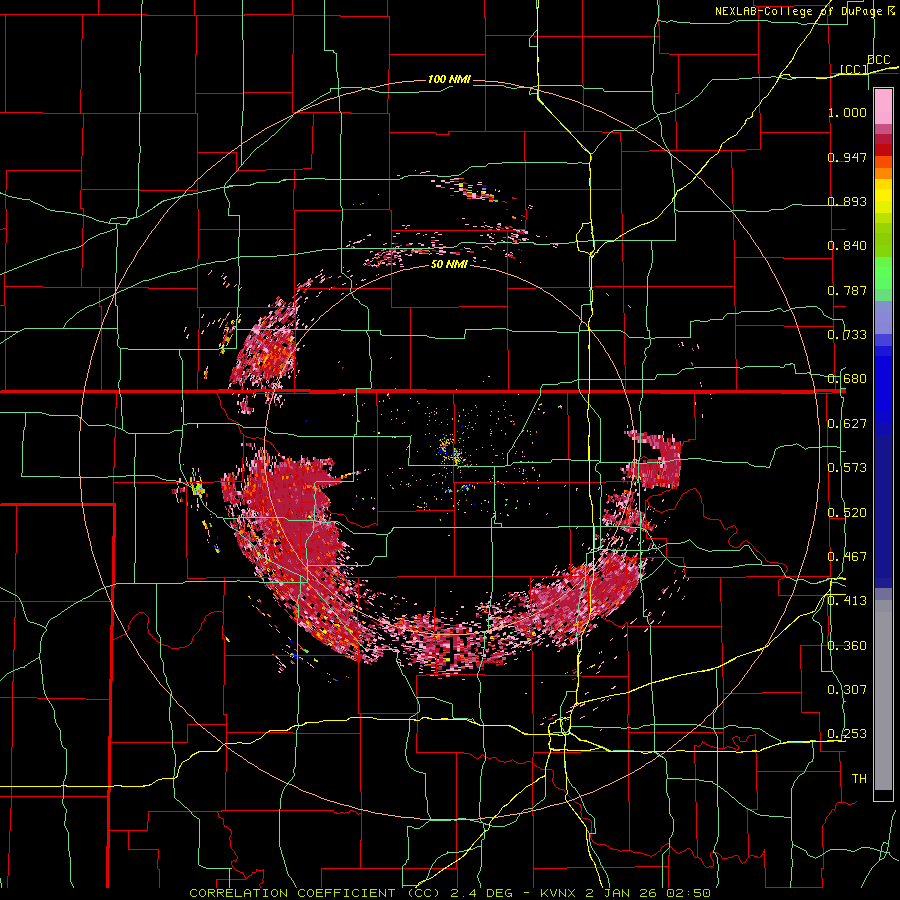This screenshot has width=900, height=900.
Task: Select the DCC label above the color scale
Action: tap(878, 60)
